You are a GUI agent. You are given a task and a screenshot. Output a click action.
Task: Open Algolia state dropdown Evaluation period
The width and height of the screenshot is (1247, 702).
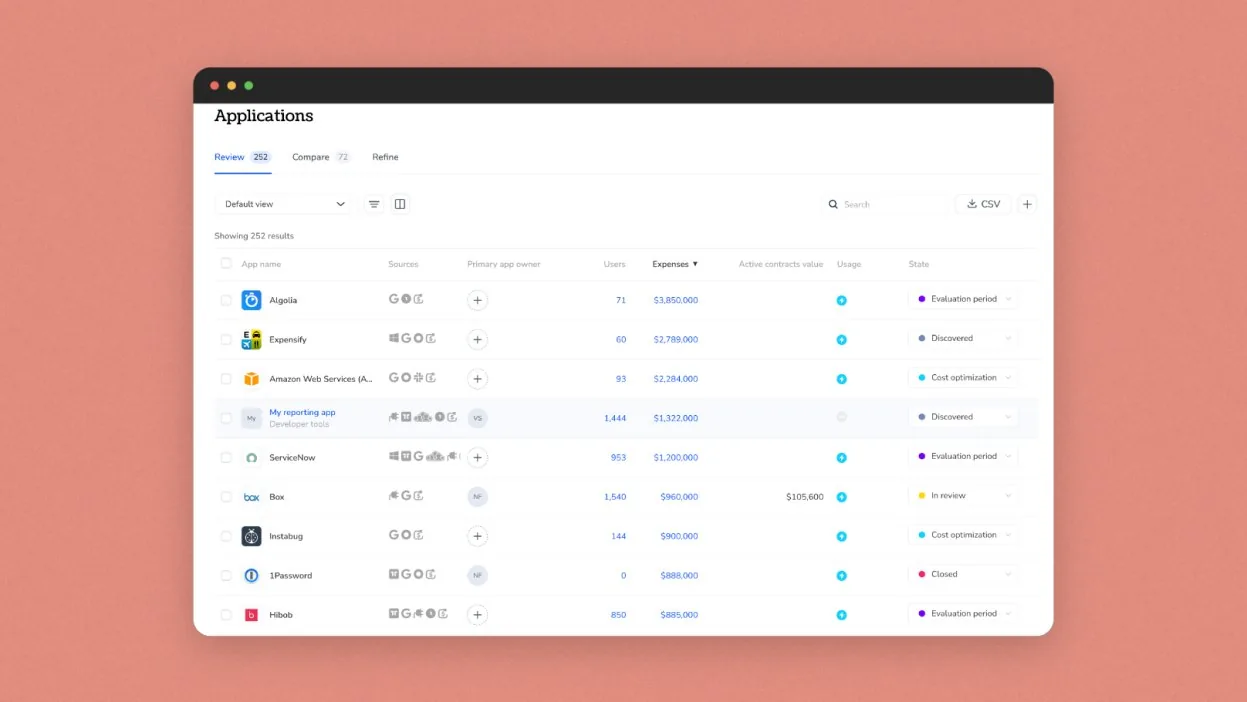tap(964, 299)
